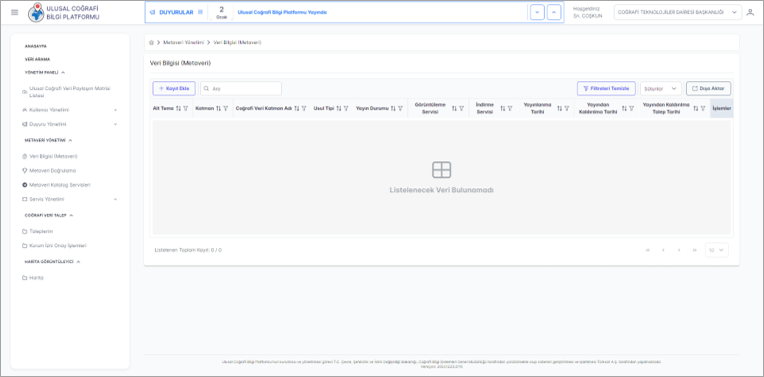Open the Sütunlar columns dropdown
This screenshot has height=377, width=764.
[x=660, y=88]
